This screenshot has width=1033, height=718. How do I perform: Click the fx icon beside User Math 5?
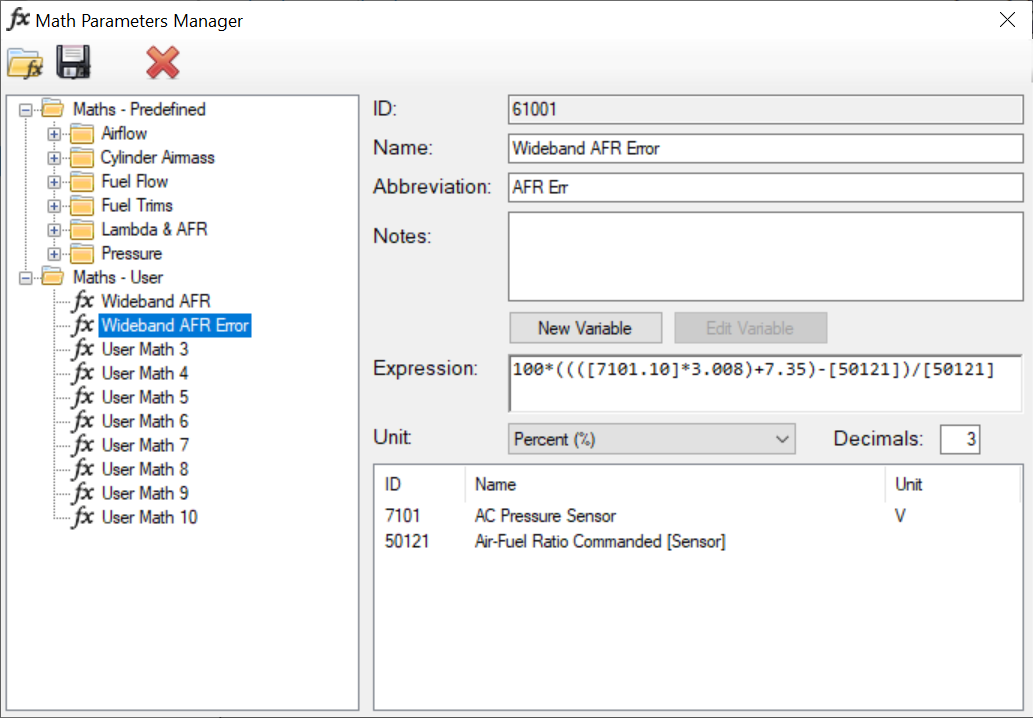(84, 397)
